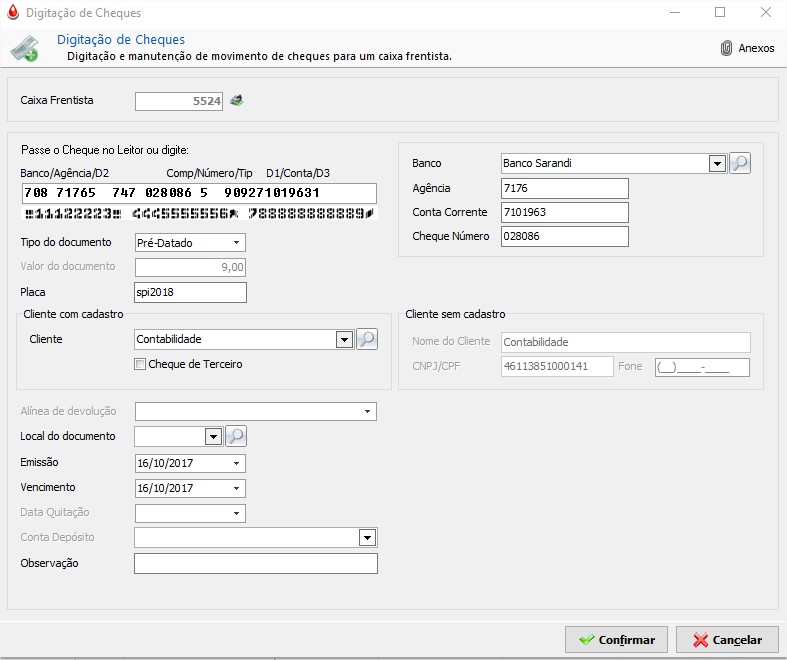Click the 'Digitação de Cheques' blue heading

[x=121, y=39]
